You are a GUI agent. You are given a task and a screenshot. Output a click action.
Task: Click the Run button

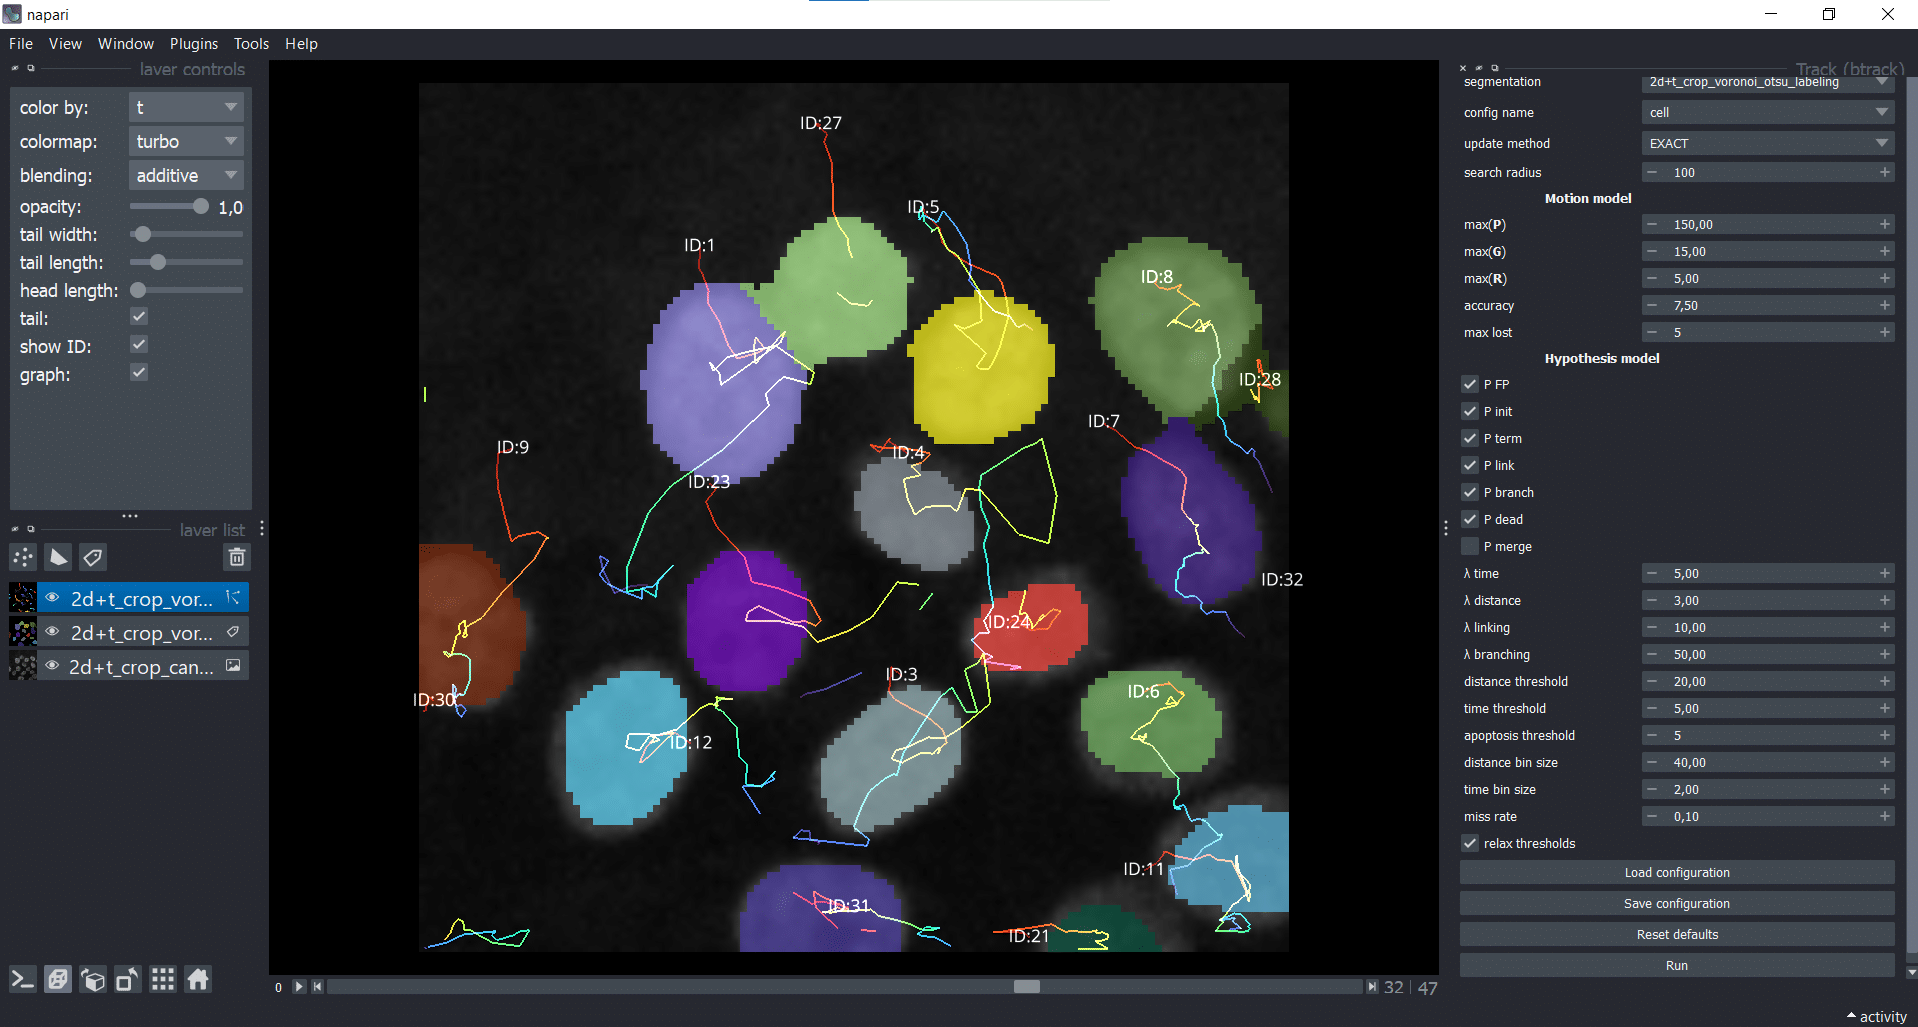[x=1676, y=965]
